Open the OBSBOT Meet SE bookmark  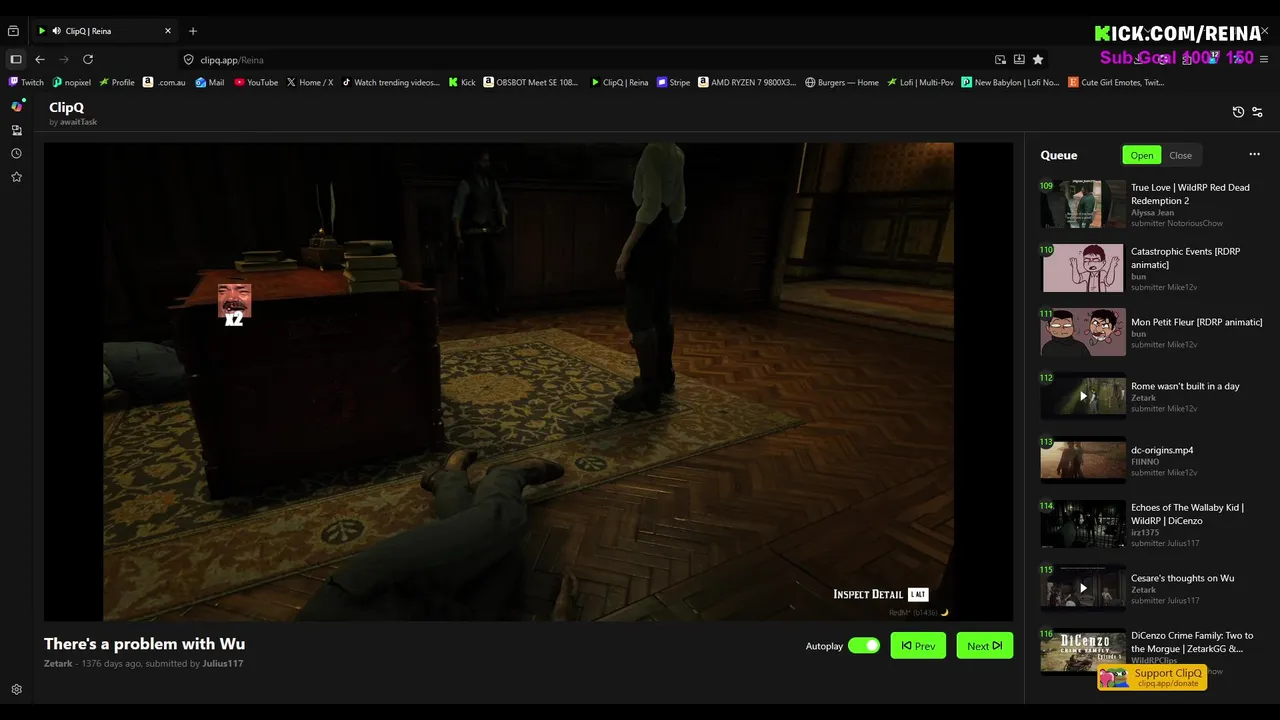pyautogui.click(x=531, y=82)
